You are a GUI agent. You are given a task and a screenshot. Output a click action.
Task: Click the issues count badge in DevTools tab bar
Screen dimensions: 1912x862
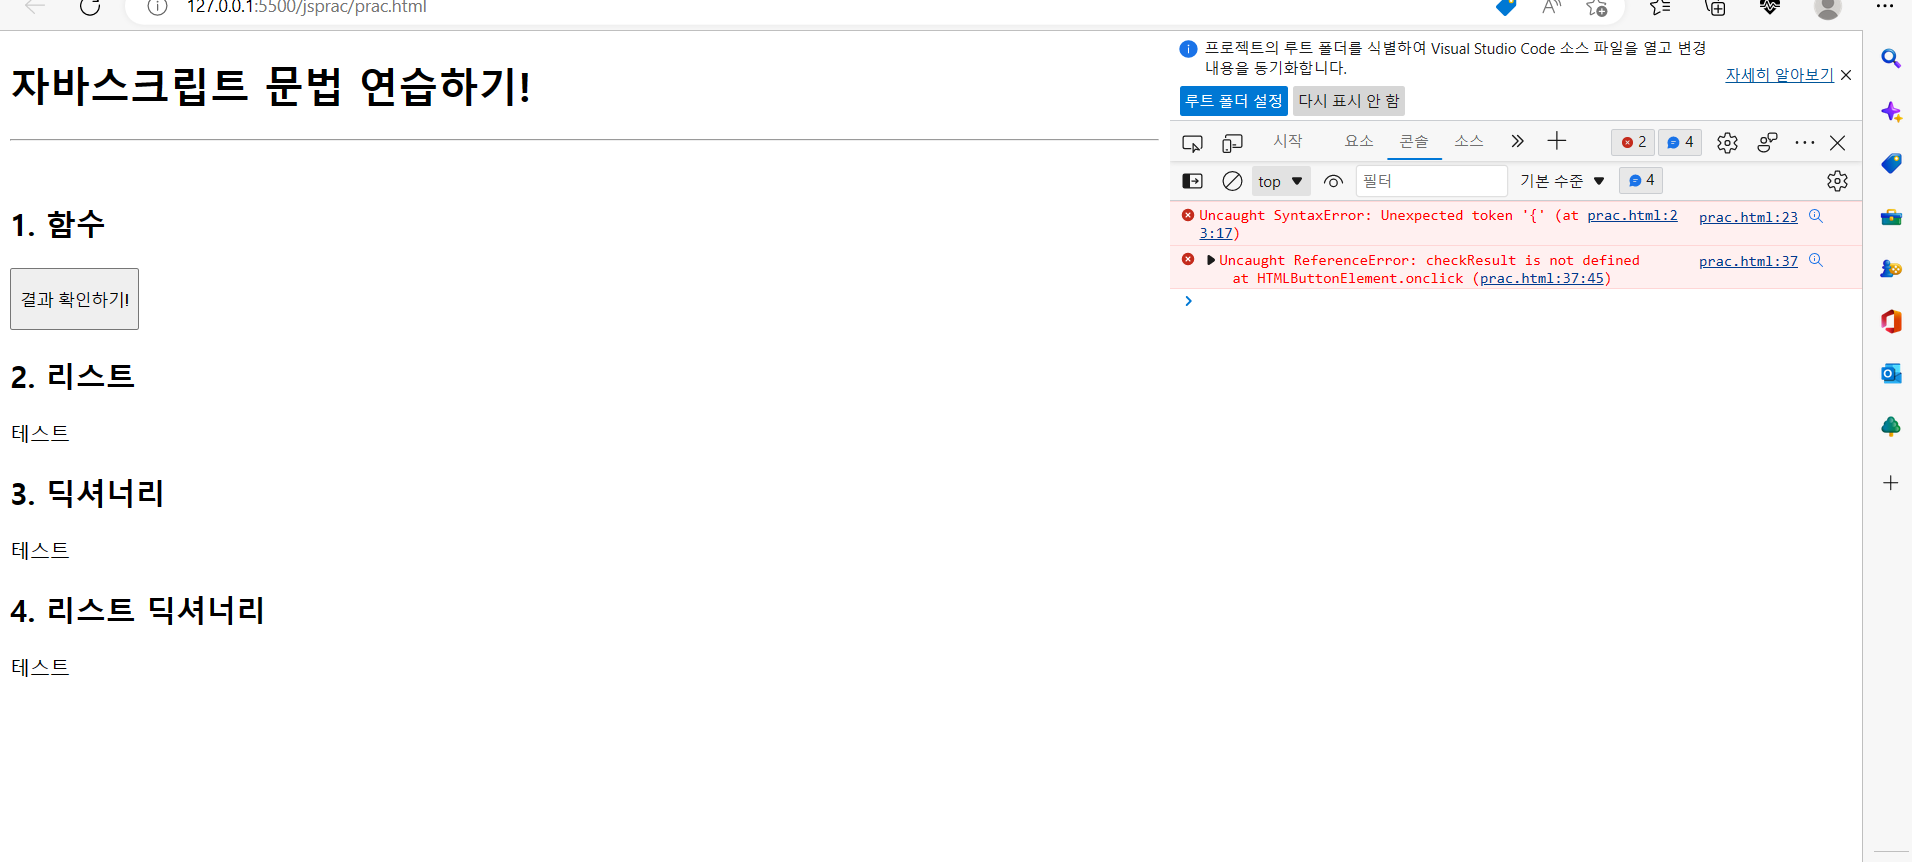[1680, 142]
